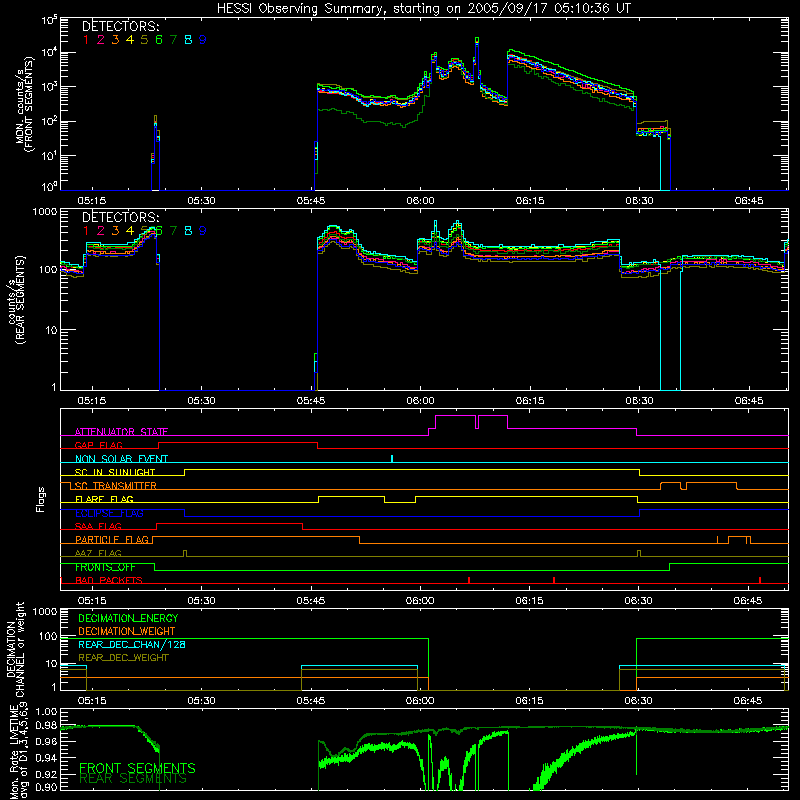The height and width of the screenshot is (800, 800).
Task: Click the DETECTORS: label in rear segments panel
Action: pyautogui.click(x=120, y=217)
